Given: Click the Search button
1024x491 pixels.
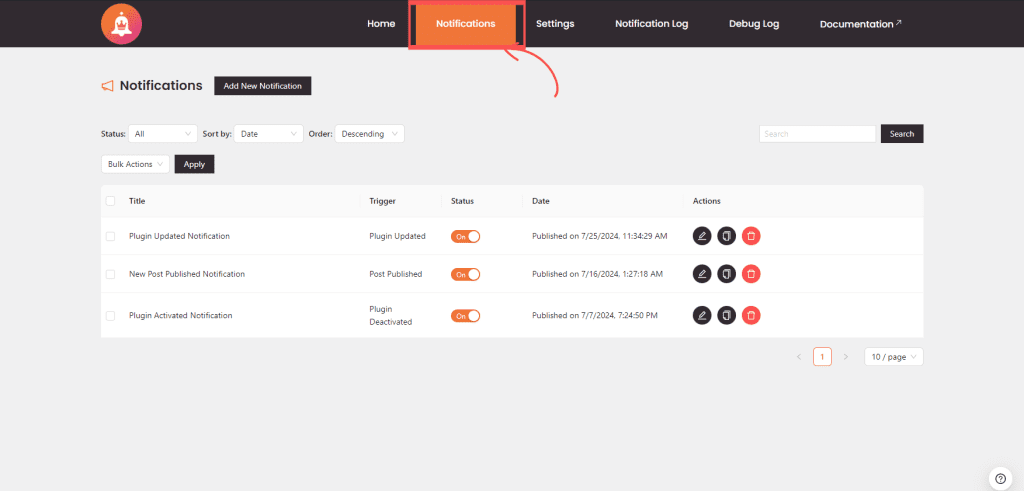Looking at the screenshot, I should [902, 134].
